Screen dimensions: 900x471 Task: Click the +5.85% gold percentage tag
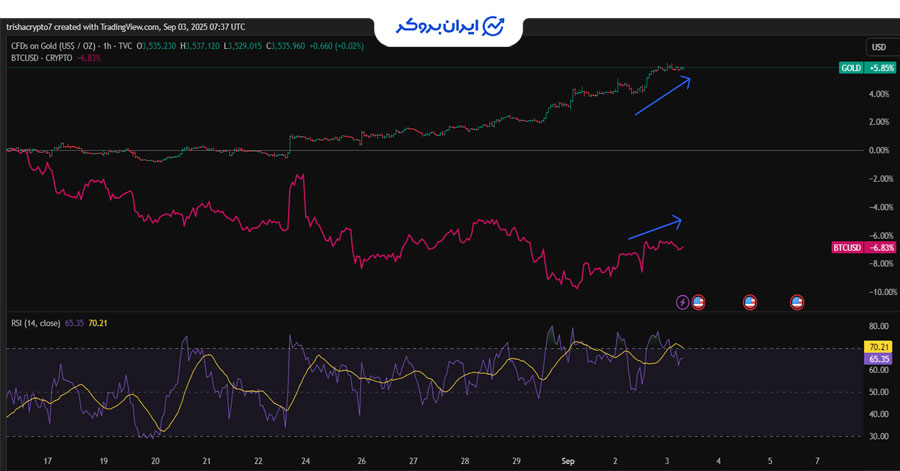pos(880,67)
